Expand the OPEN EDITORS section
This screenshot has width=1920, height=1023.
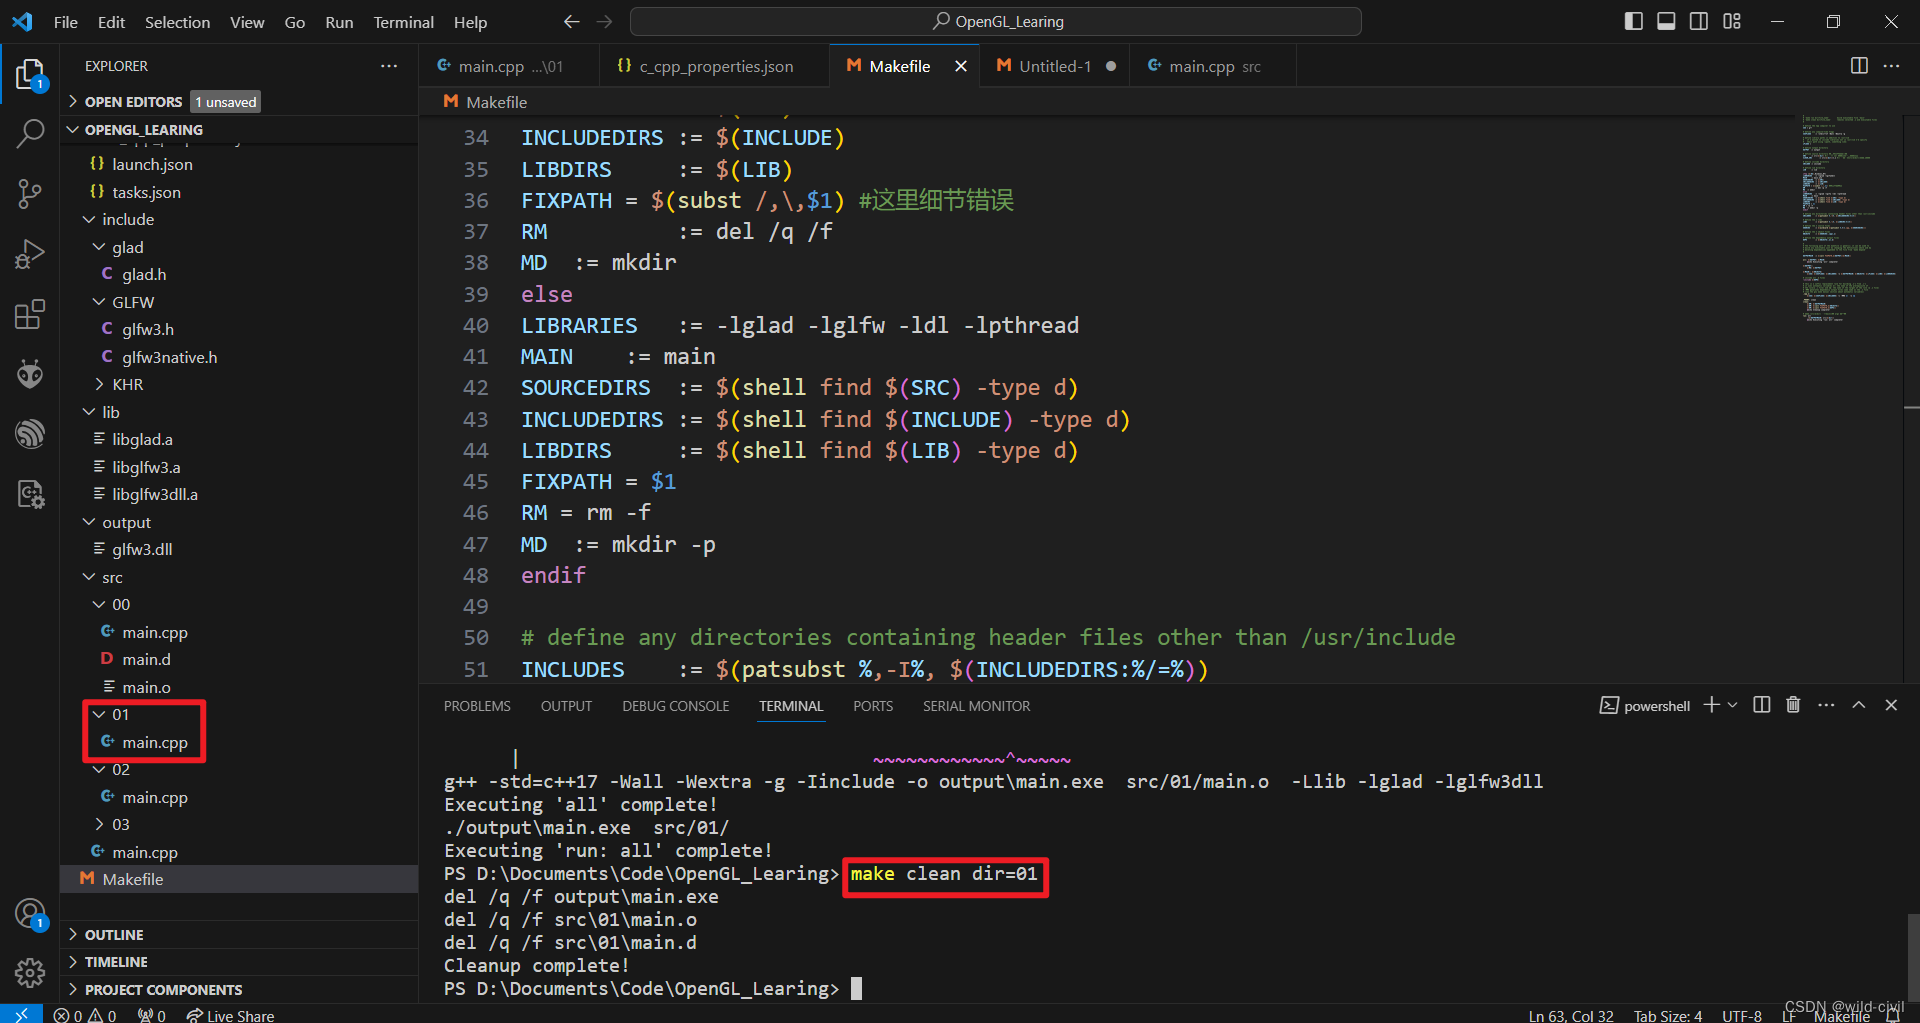(x=239, y=102)
